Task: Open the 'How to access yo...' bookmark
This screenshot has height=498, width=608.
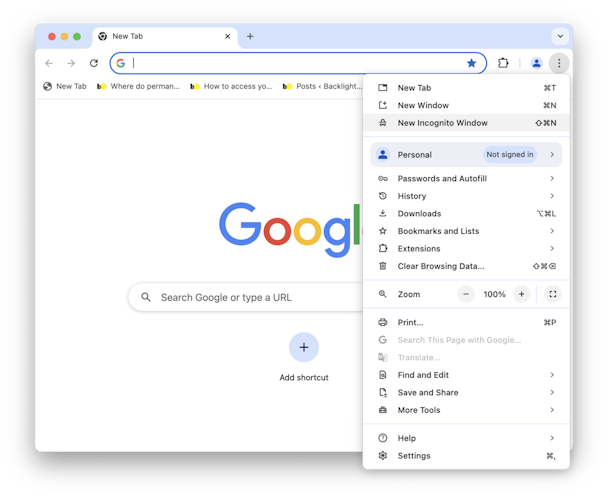Action: (x=231, y=86)
